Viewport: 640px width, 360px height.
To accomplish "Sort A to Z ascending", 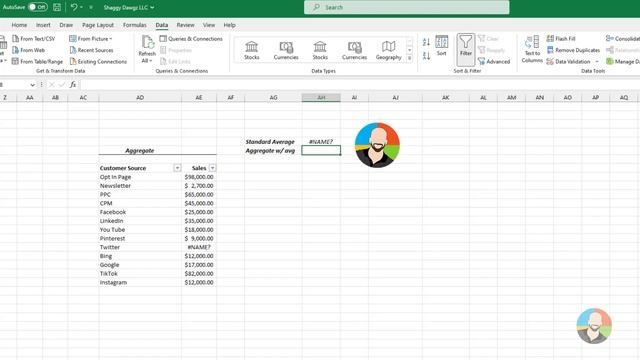I will pyautogui.click(x=426, y=42).
